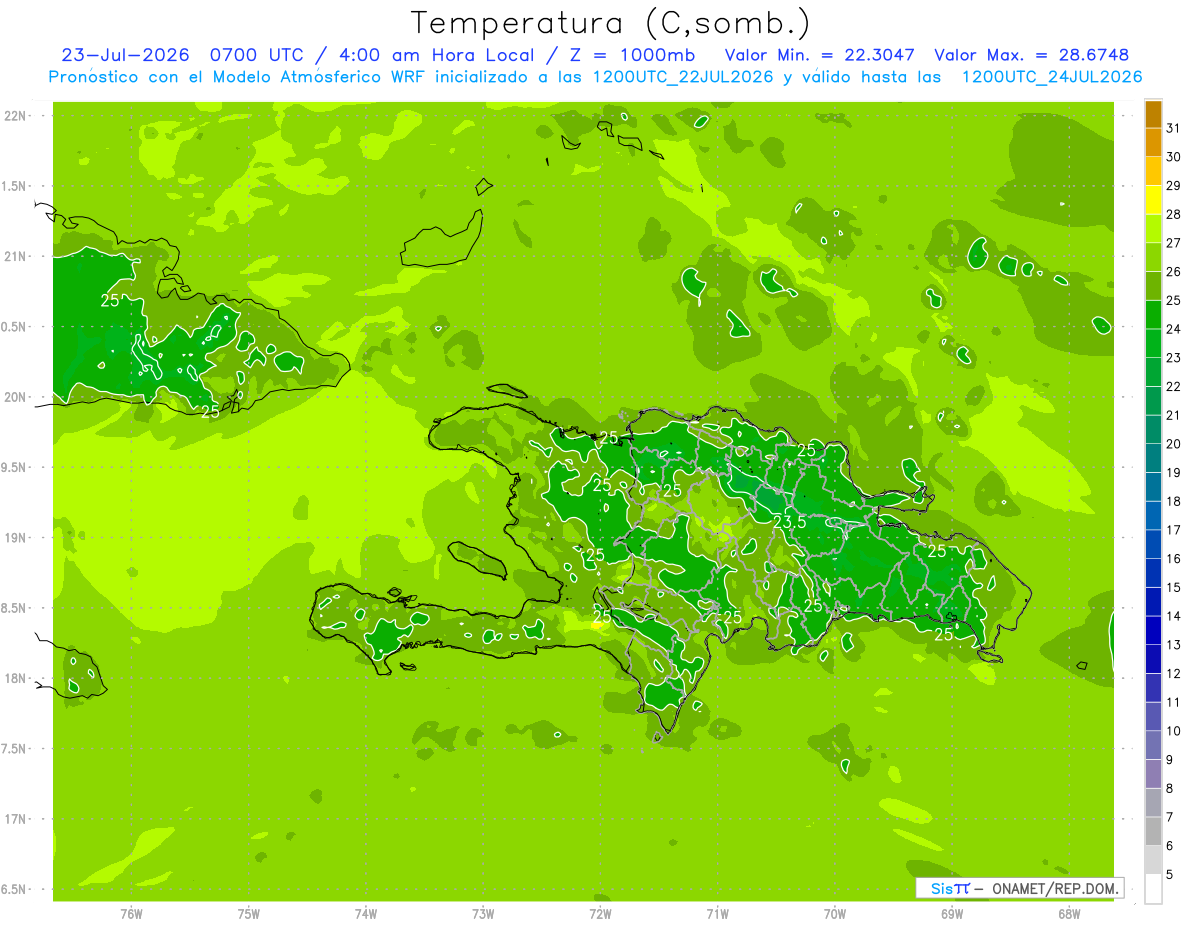Click the '17N' latitude label
The height and width of the screenshot is (927, 1200).
click(14, 819)
